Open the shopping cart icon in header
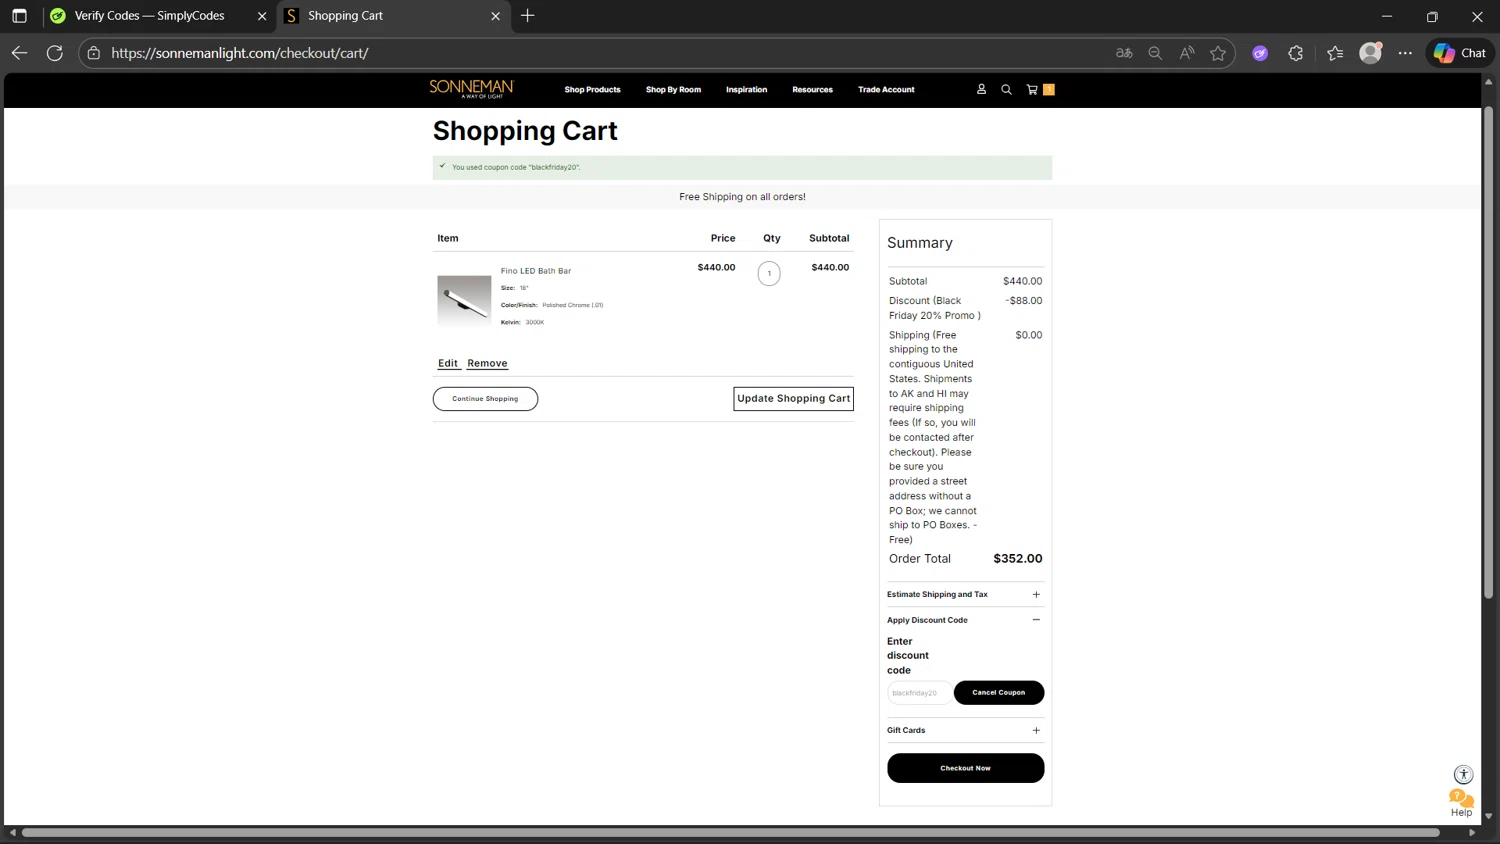Viewport: 1500px width, 844px height. point(1032,89)
